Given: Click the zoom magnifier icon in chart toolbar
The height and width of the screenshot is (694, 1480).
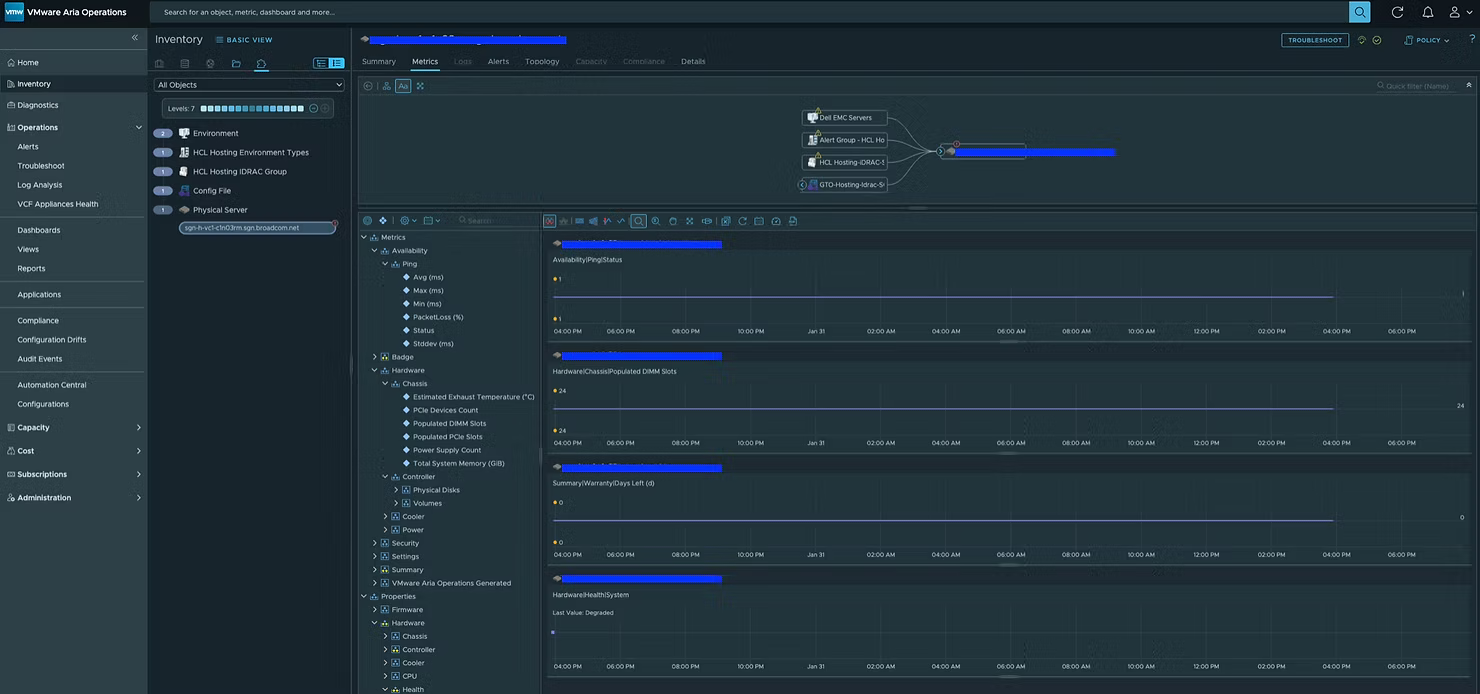Looking at the screenshot, I should pos(638,221).
